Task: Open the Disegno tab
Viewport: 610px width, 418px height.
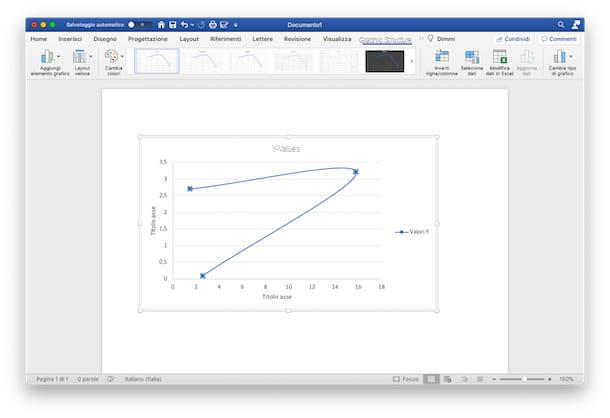Action: [x=105, y=39]
